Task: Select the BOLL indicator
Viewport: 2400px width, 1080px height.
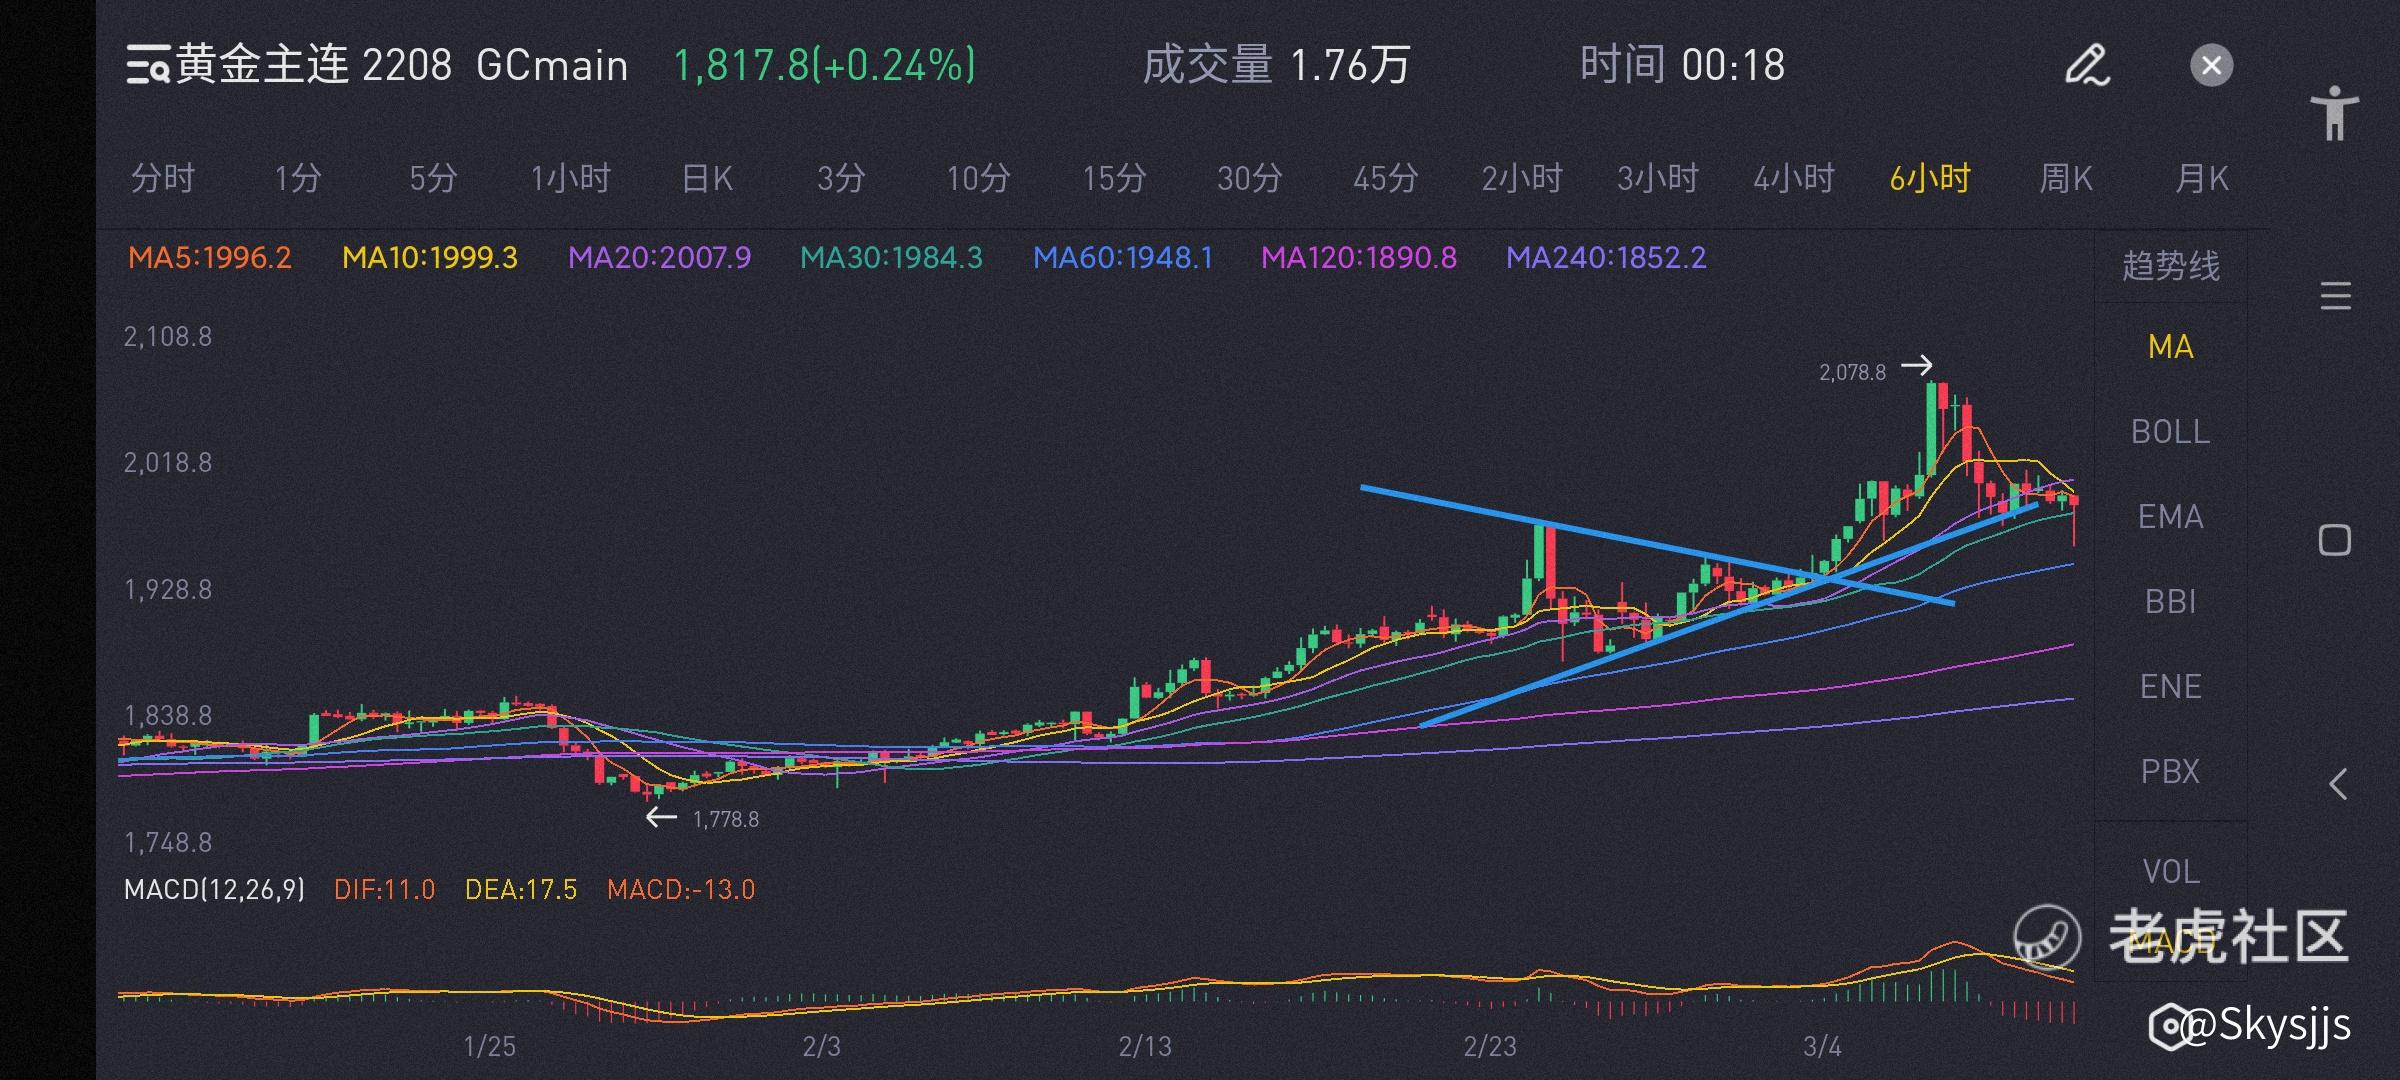Action: (x=2170, y=432)
